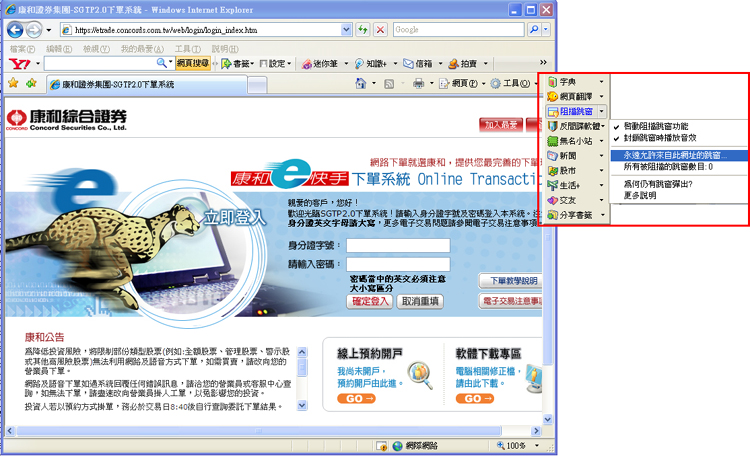This screenshot has height=456, width=750.
Task: Click the Yahoo toolbar search text box
Action: click(100, 63)
